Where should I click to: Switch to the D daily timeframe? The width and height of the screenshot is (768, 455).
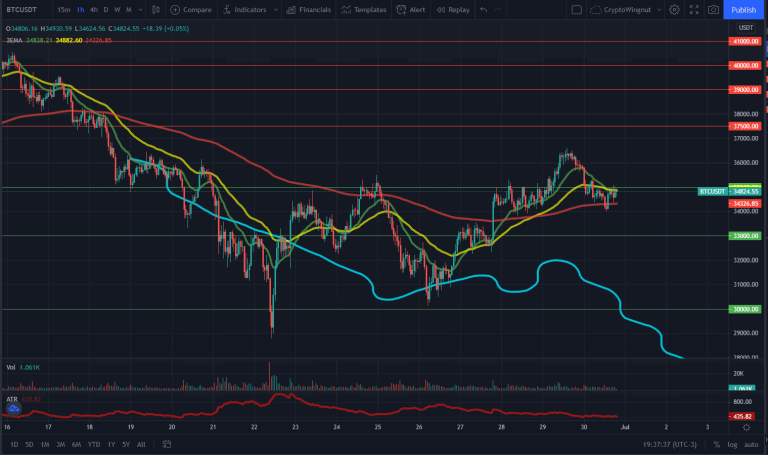[106, 9]
